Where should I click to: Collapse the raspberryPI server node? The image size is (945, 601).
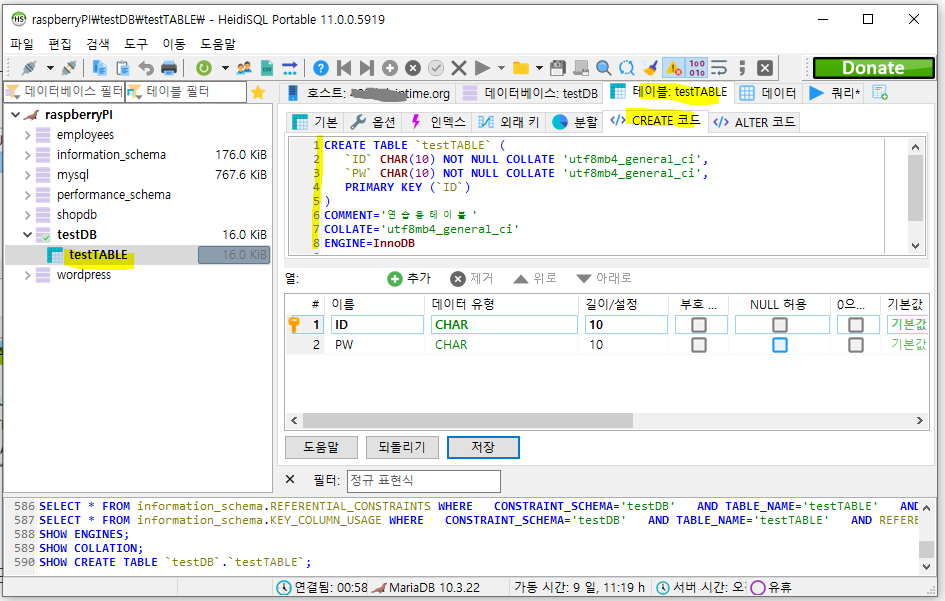(x=16, y=115)
